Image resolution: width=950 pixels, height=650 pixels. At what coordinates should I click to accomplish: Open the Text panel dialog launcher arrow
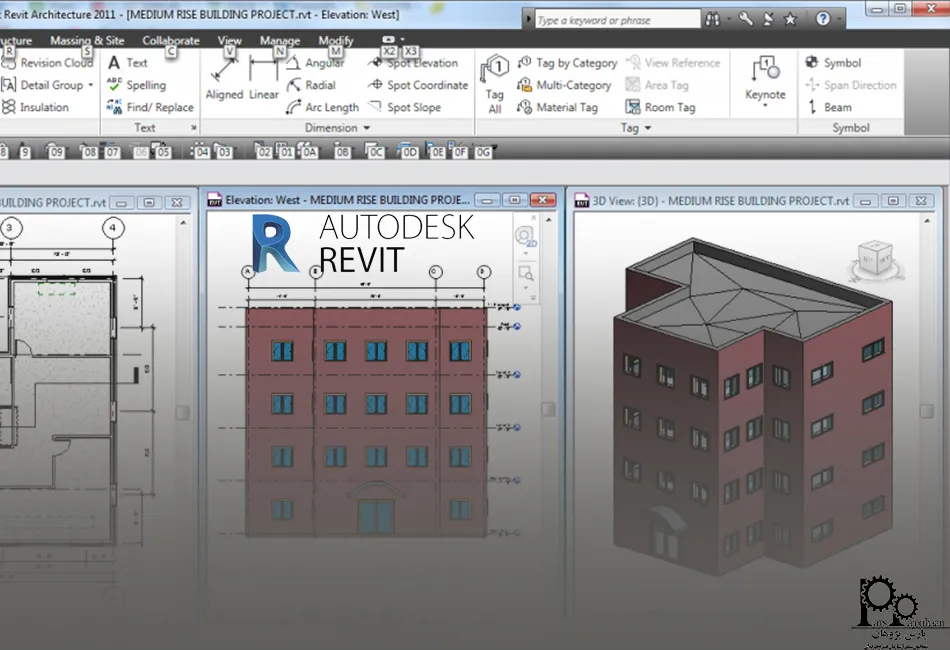click(x=194, y=128)
